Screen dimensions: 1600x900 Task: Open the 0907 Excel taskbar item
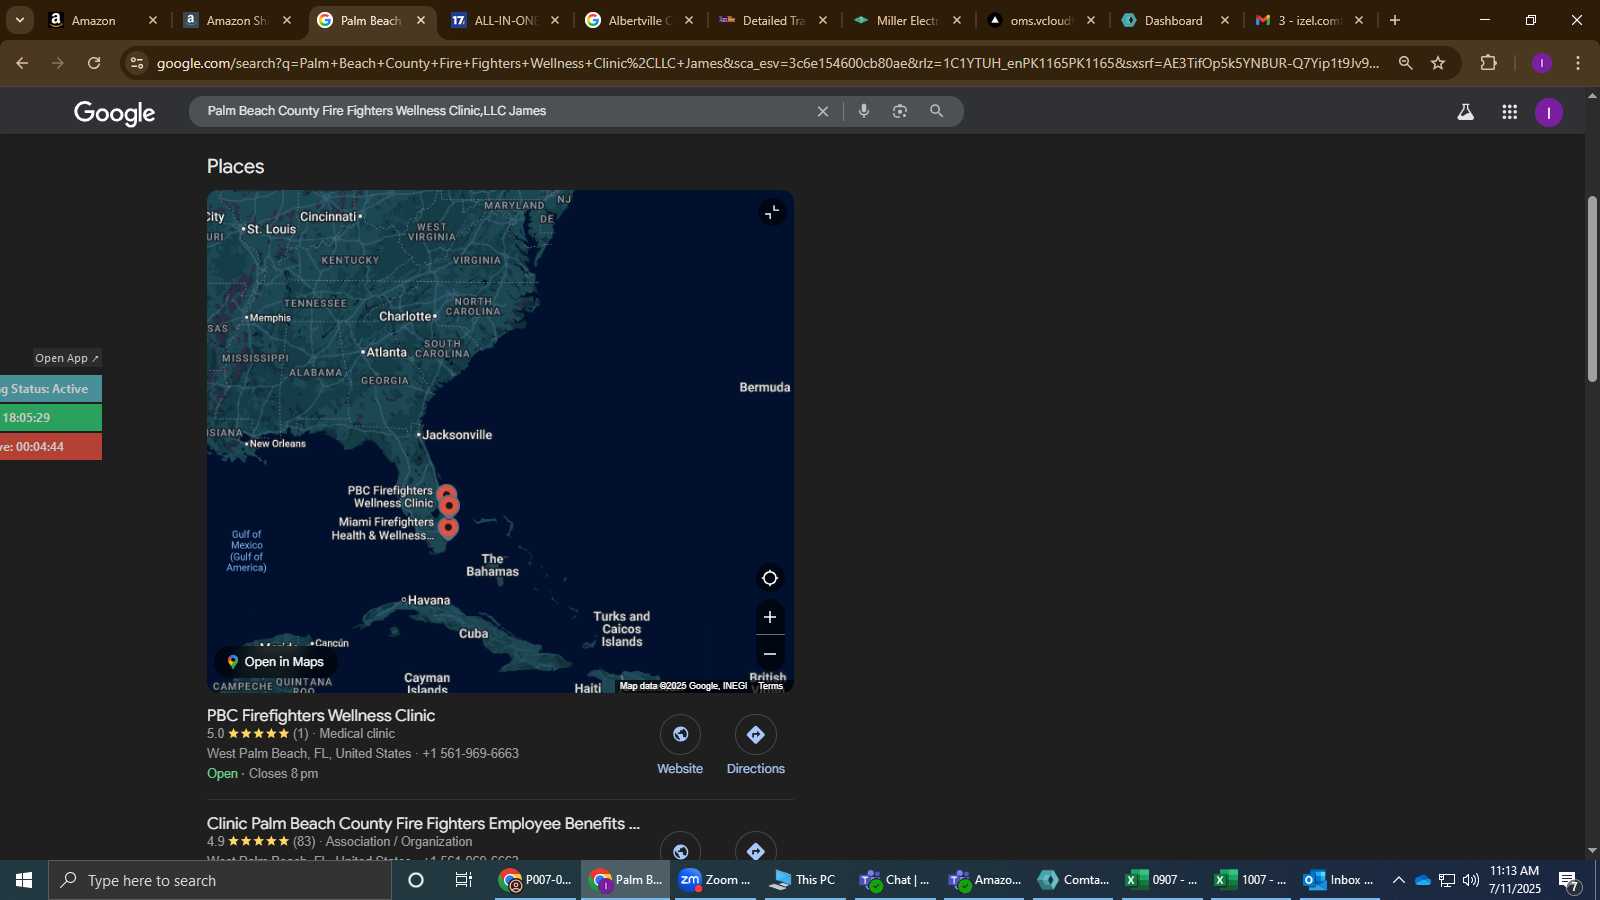1161,880
